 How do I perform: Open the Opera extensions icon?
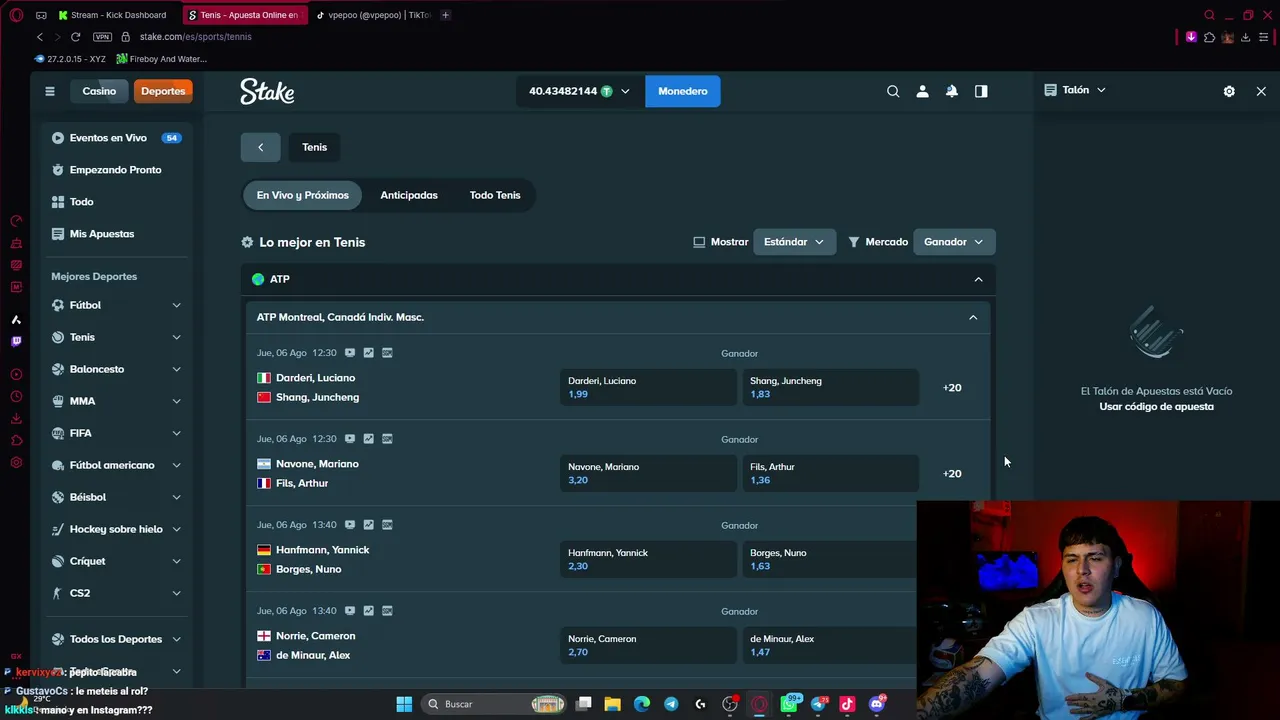pos(1209,37)
